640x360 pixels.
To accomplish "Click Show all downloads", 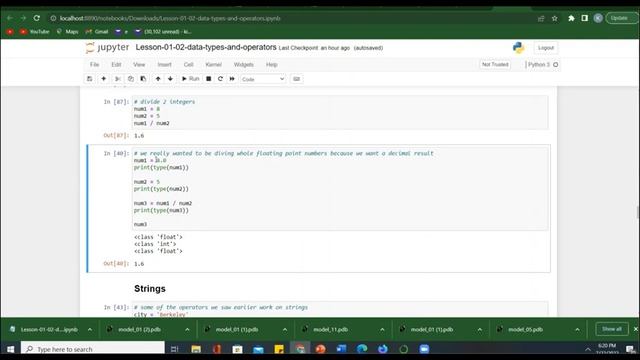I will (612, 329).
